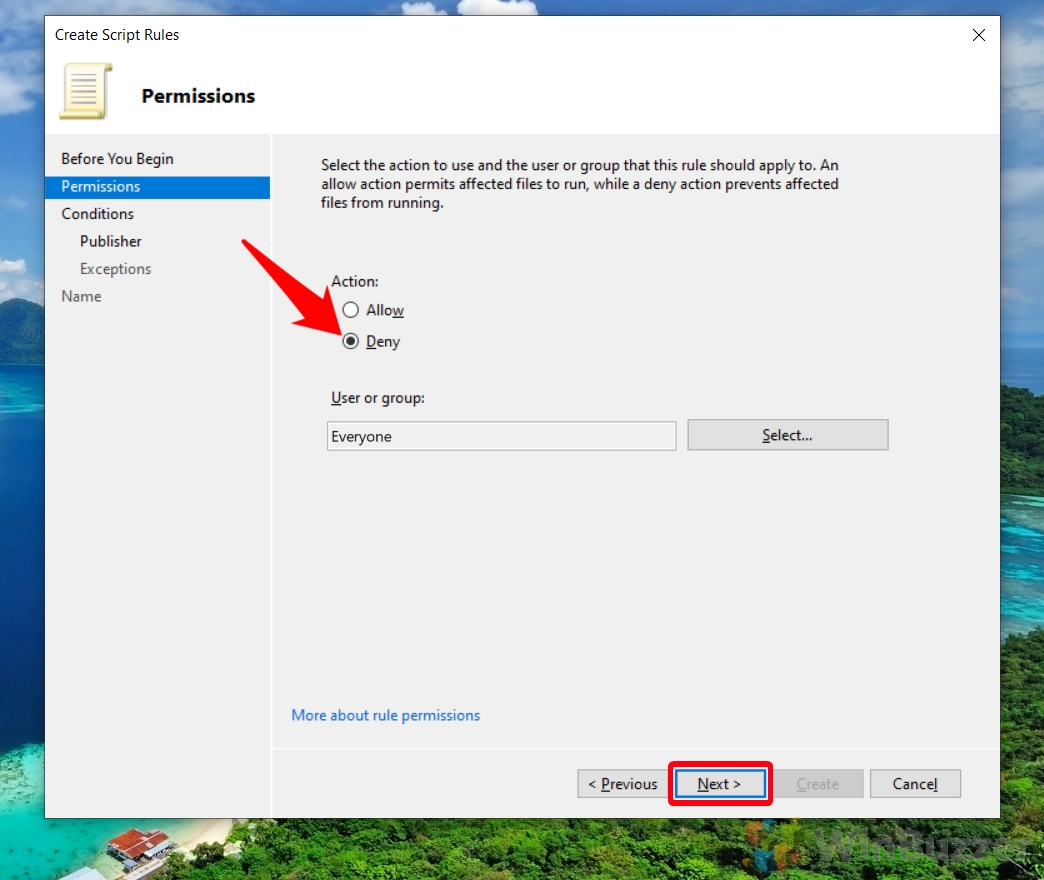Click the Action section label
The width and height of the screenshot is (1044, 880).
[354, 281]
